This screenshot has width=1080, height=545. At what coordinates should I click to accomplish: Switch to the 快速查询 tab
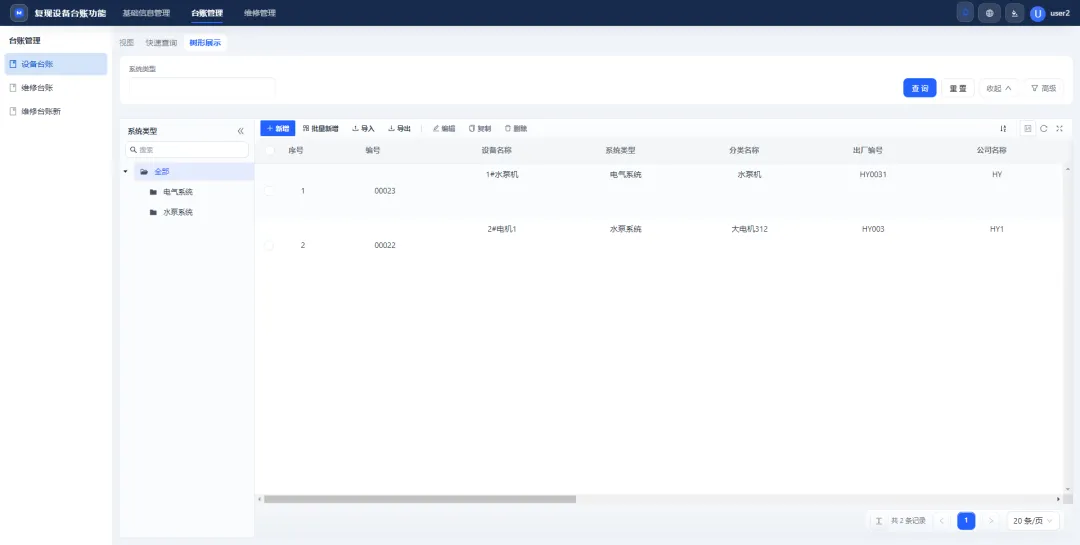(x=161, y=43)
